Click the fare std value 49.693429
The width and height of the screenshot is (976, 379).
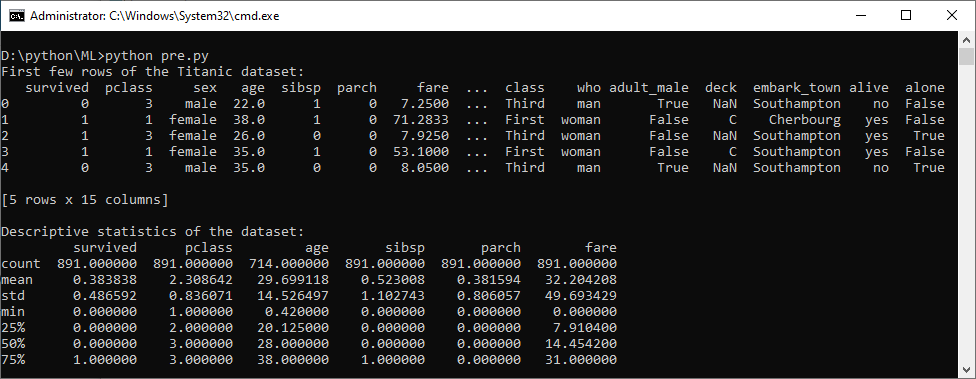coord(580,296)
